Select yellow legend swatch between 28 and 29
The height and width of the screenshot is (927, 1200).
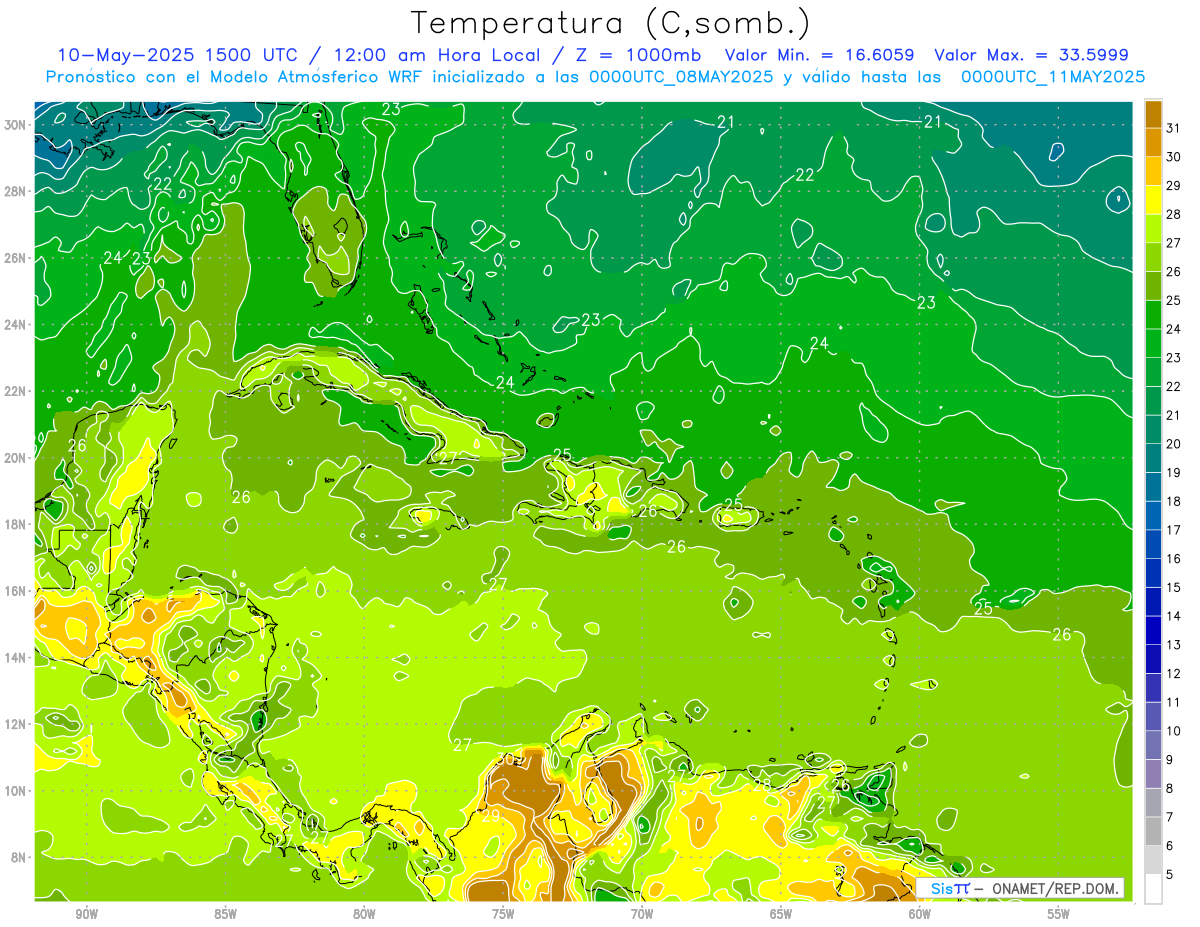1153,200
